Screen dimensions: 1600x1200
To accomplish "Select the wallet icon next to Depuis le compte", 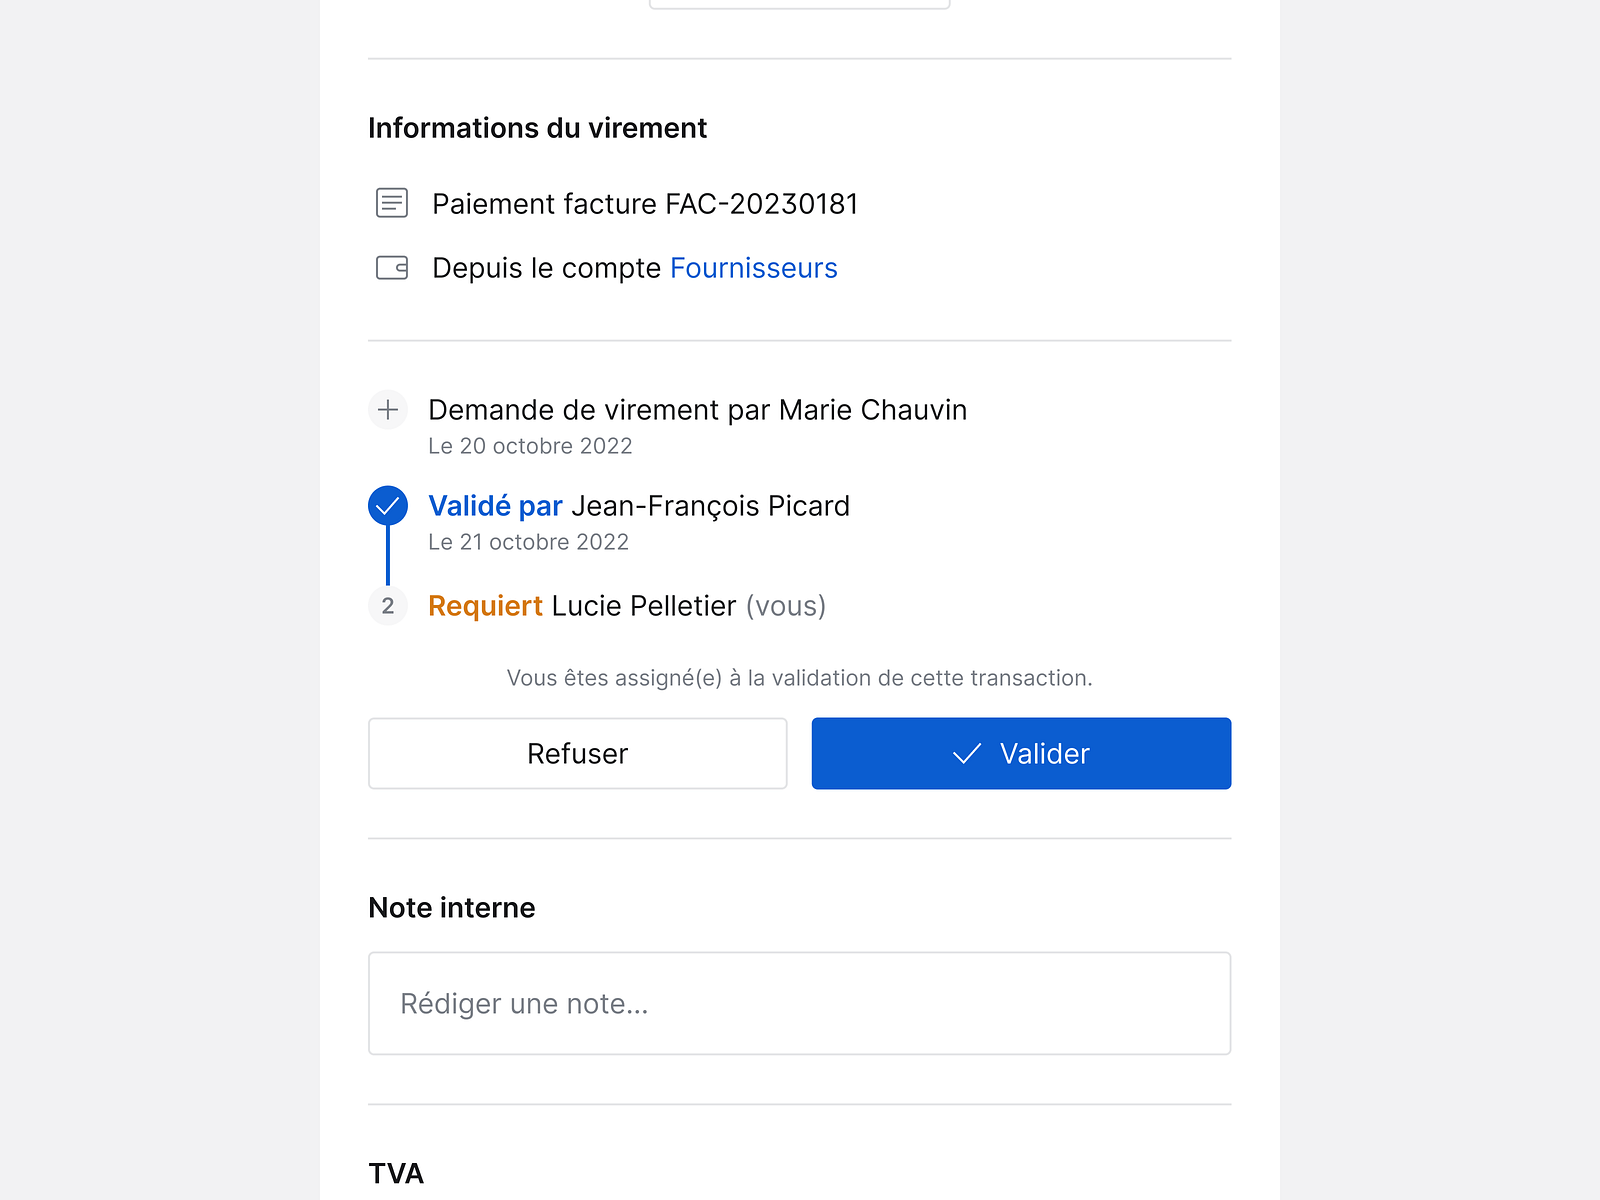I will pos(390,267).
